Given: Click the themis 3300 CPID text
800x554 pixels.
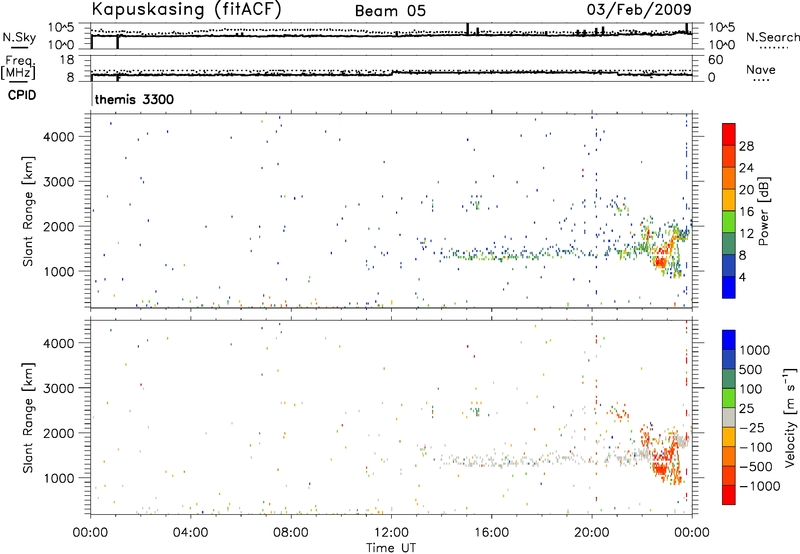Looking at the screenshot, I should (134, 99).
